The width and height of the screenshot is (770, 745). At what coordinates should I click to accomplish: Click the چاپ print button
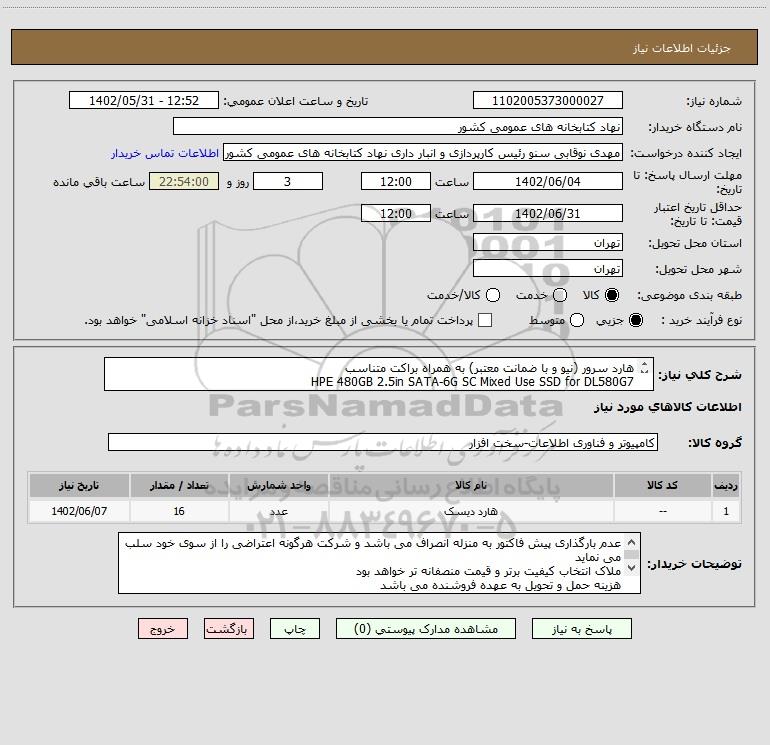[295, 629]
